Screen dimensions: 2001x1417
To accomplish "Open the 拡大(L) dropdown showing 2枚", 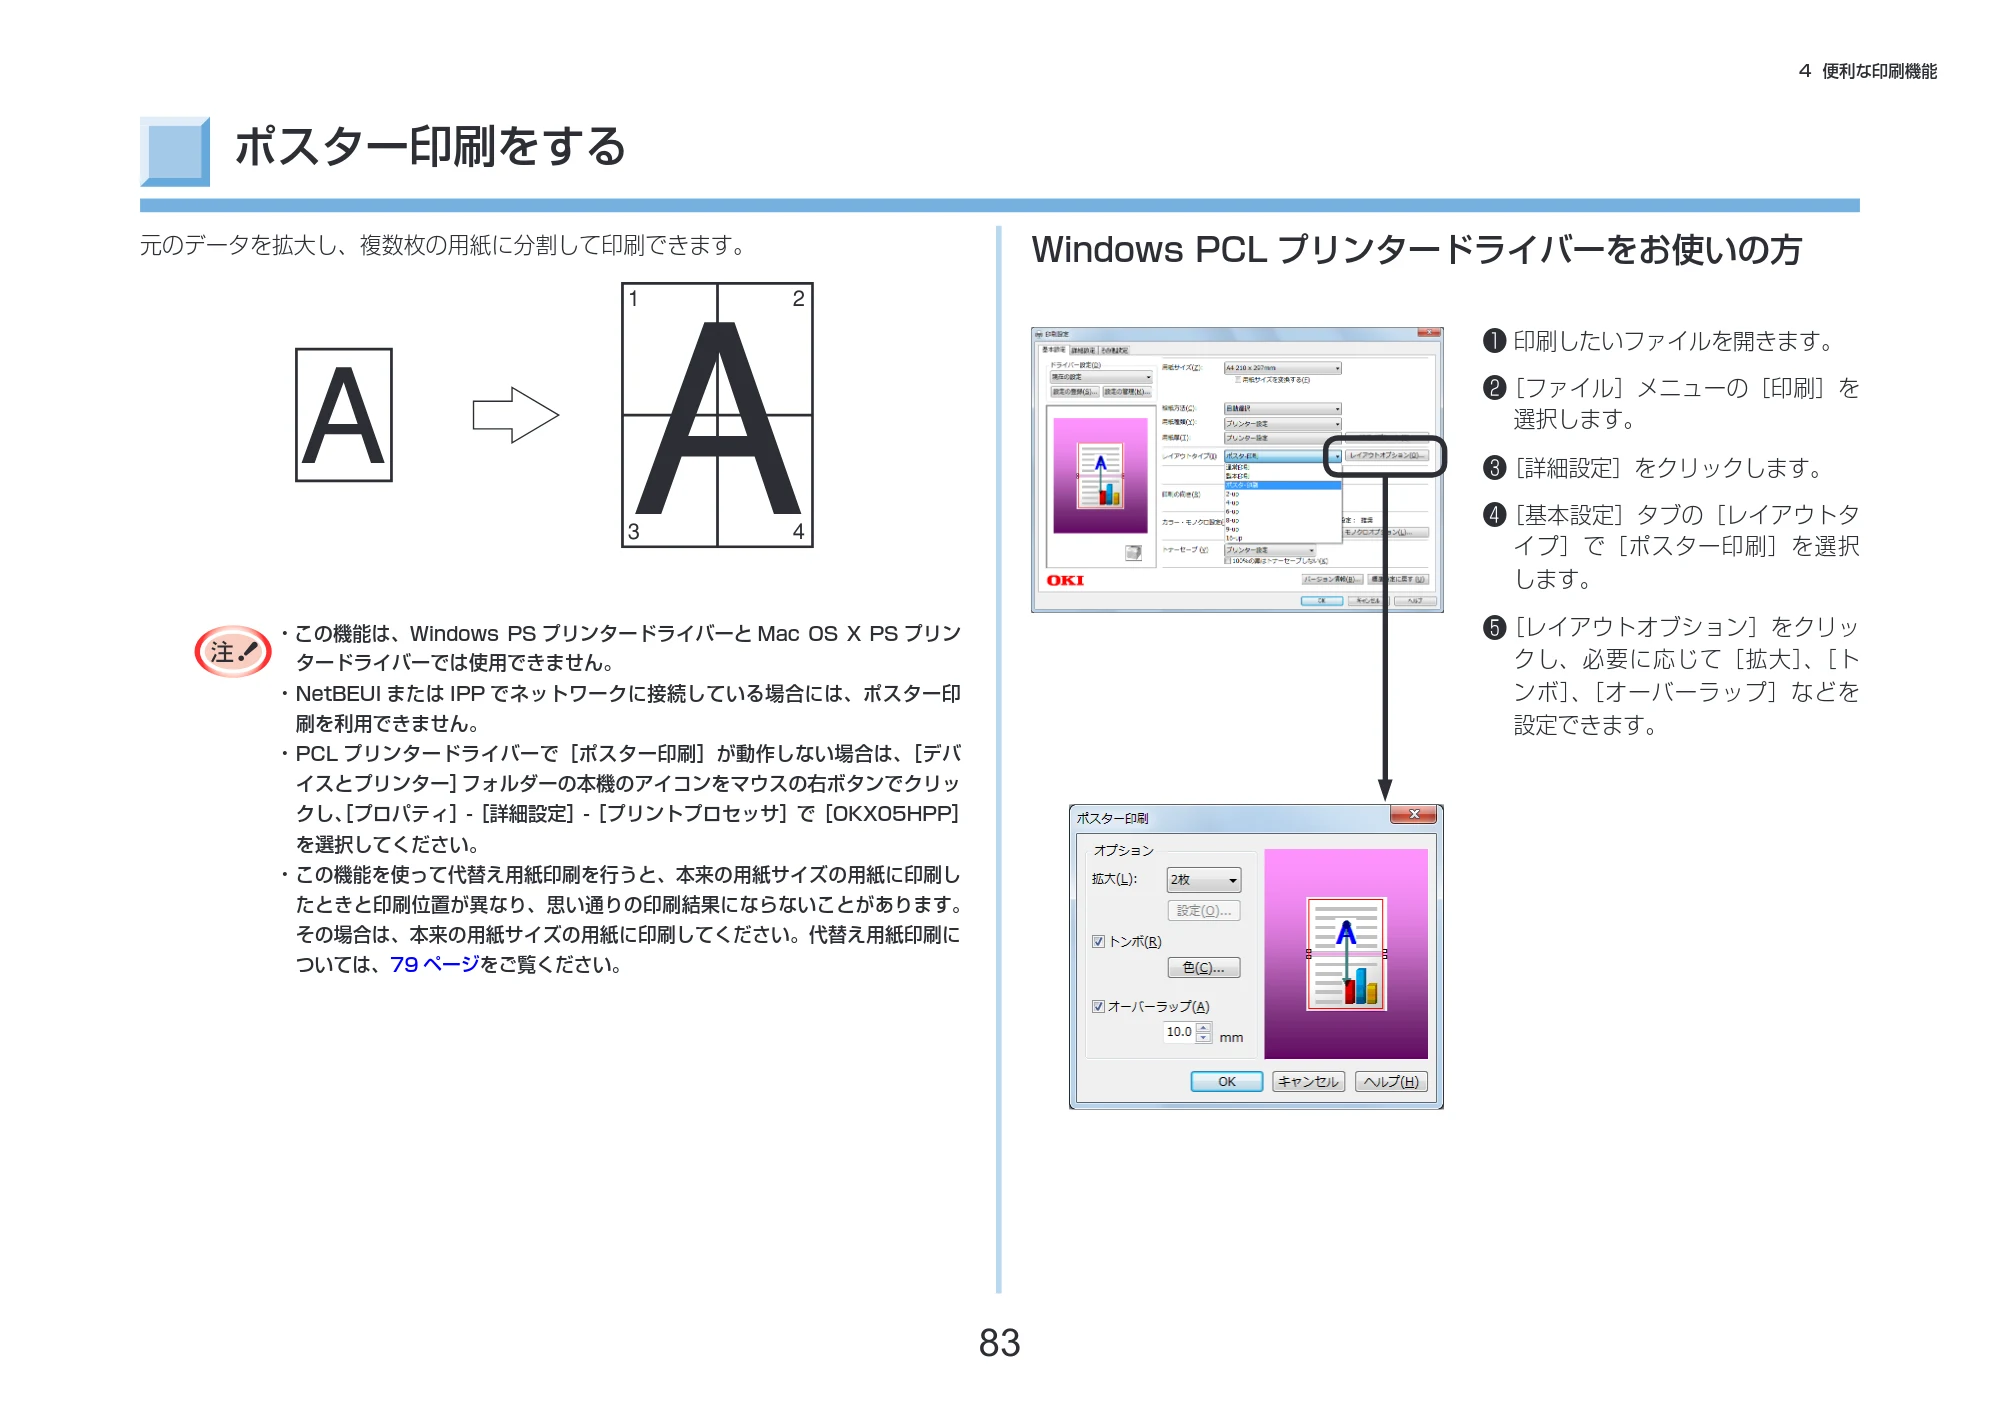I will point(1204,880).
